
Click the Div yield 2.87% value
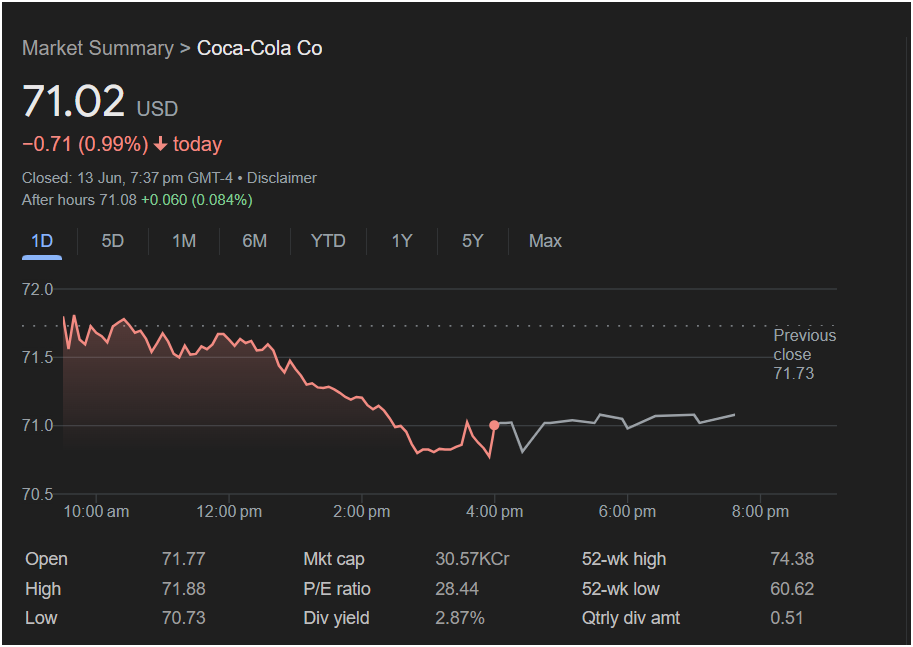point(460,618)
